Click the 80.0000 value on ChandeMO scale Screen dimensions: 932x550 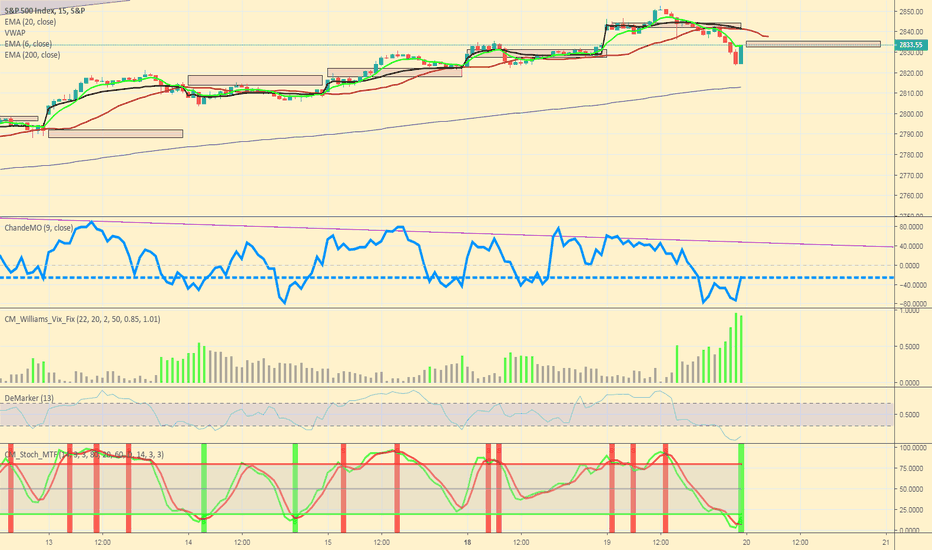coord(912,227)
